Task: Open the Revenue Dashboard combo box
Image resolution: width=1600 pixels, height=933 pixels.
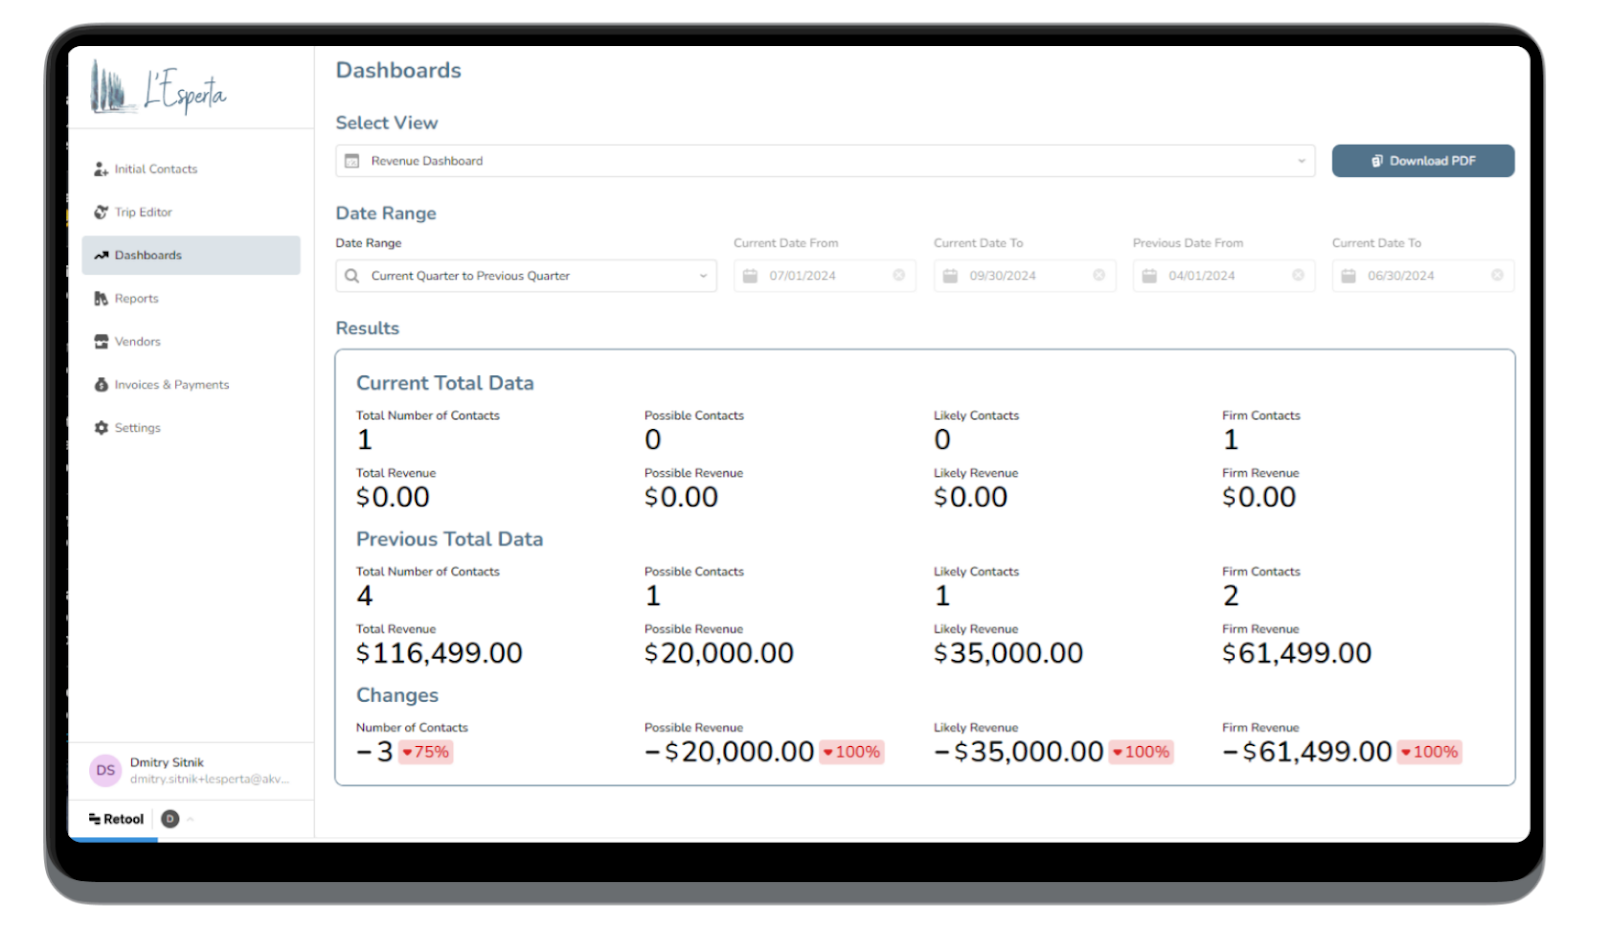Action: click(x=825, y=161)
